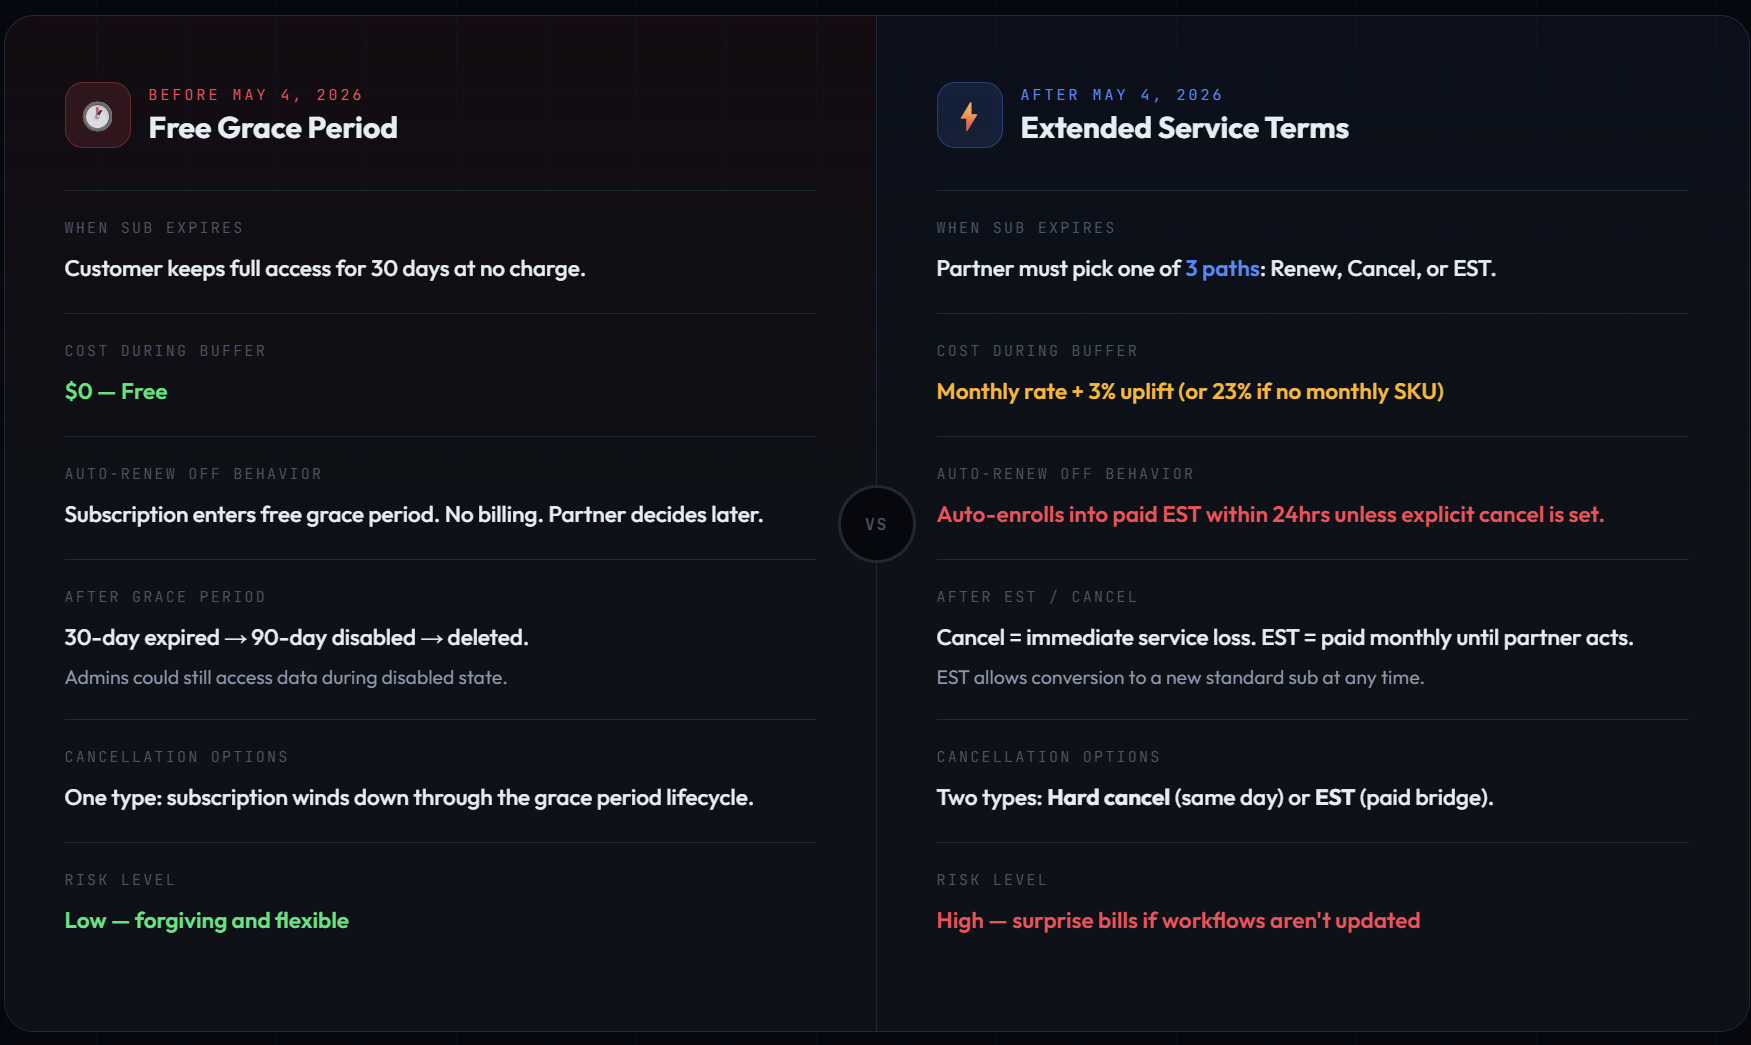The height and width of the screenshot is (1045, 1751).
Task: Click the "30-day expired → 90-day disabled → deleted" line
Action: [296, 638]
